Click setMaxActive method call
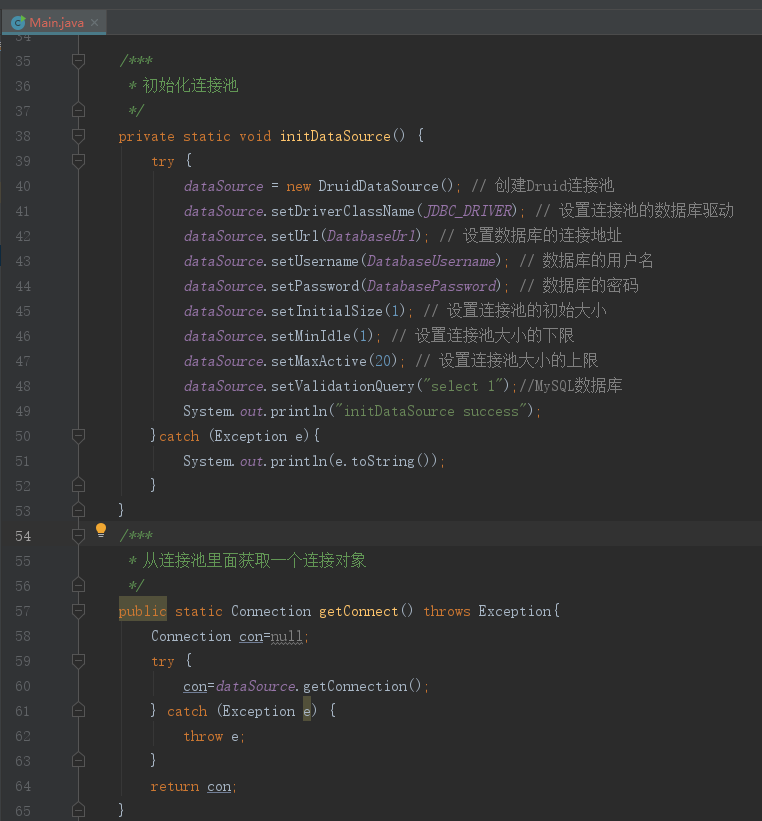This screenshot has width=762, height=821. tap(318, 361)
